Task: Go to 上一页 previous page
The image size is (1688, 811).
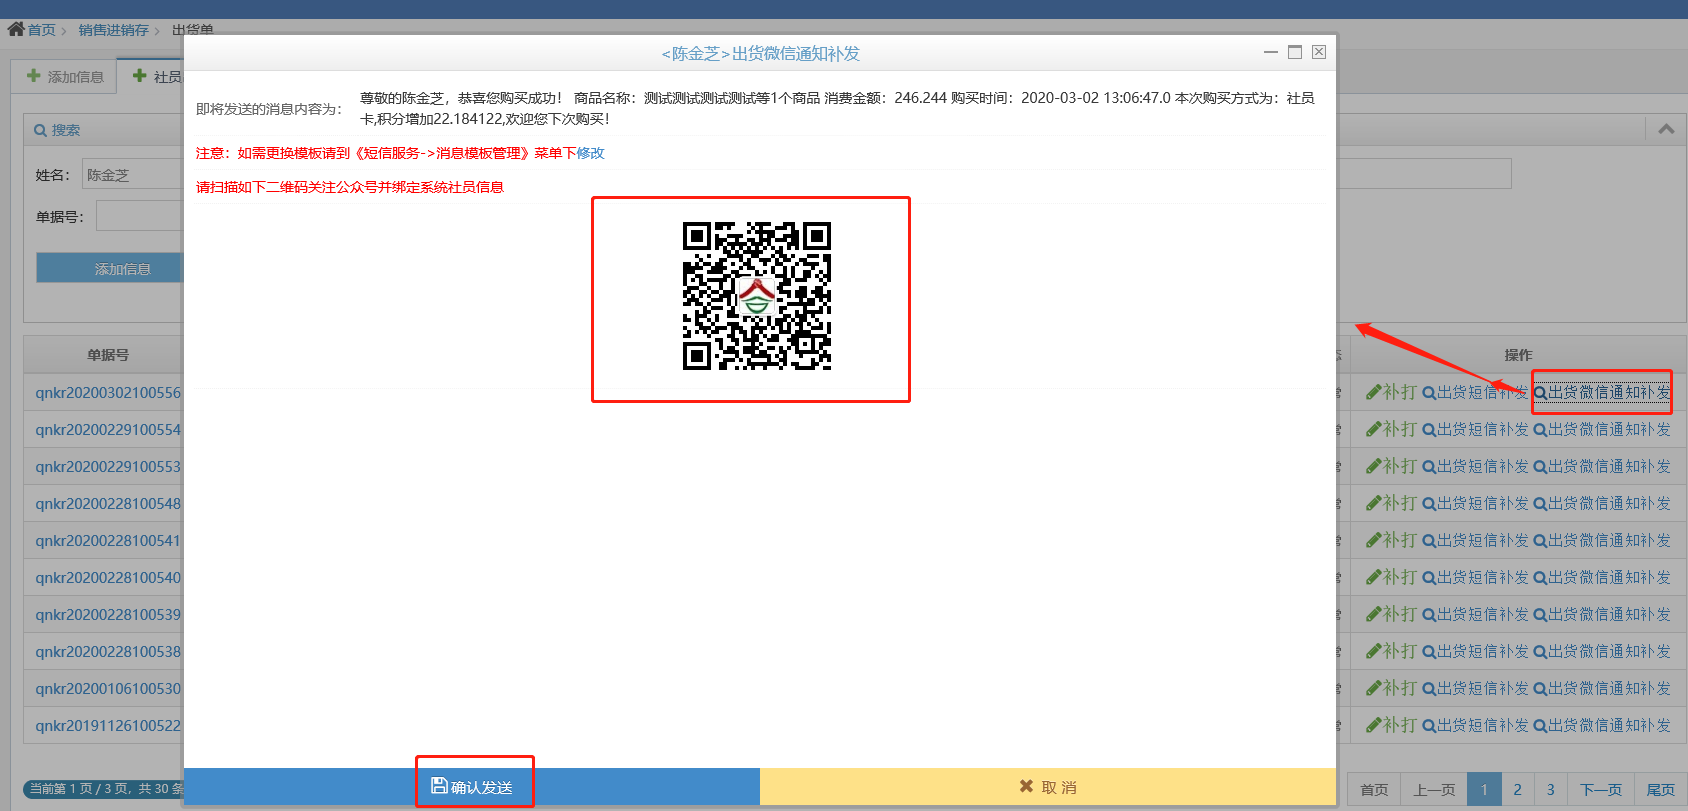Action: pyautogui.click(x=1434, y=789)
